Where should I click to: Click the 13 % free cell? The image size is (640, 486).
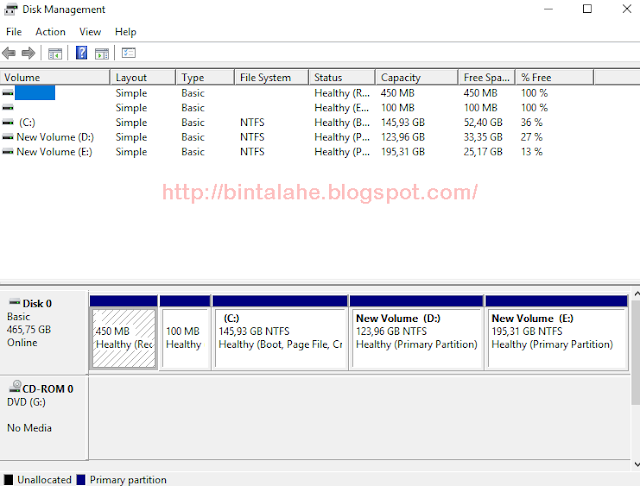click(531, 152)
